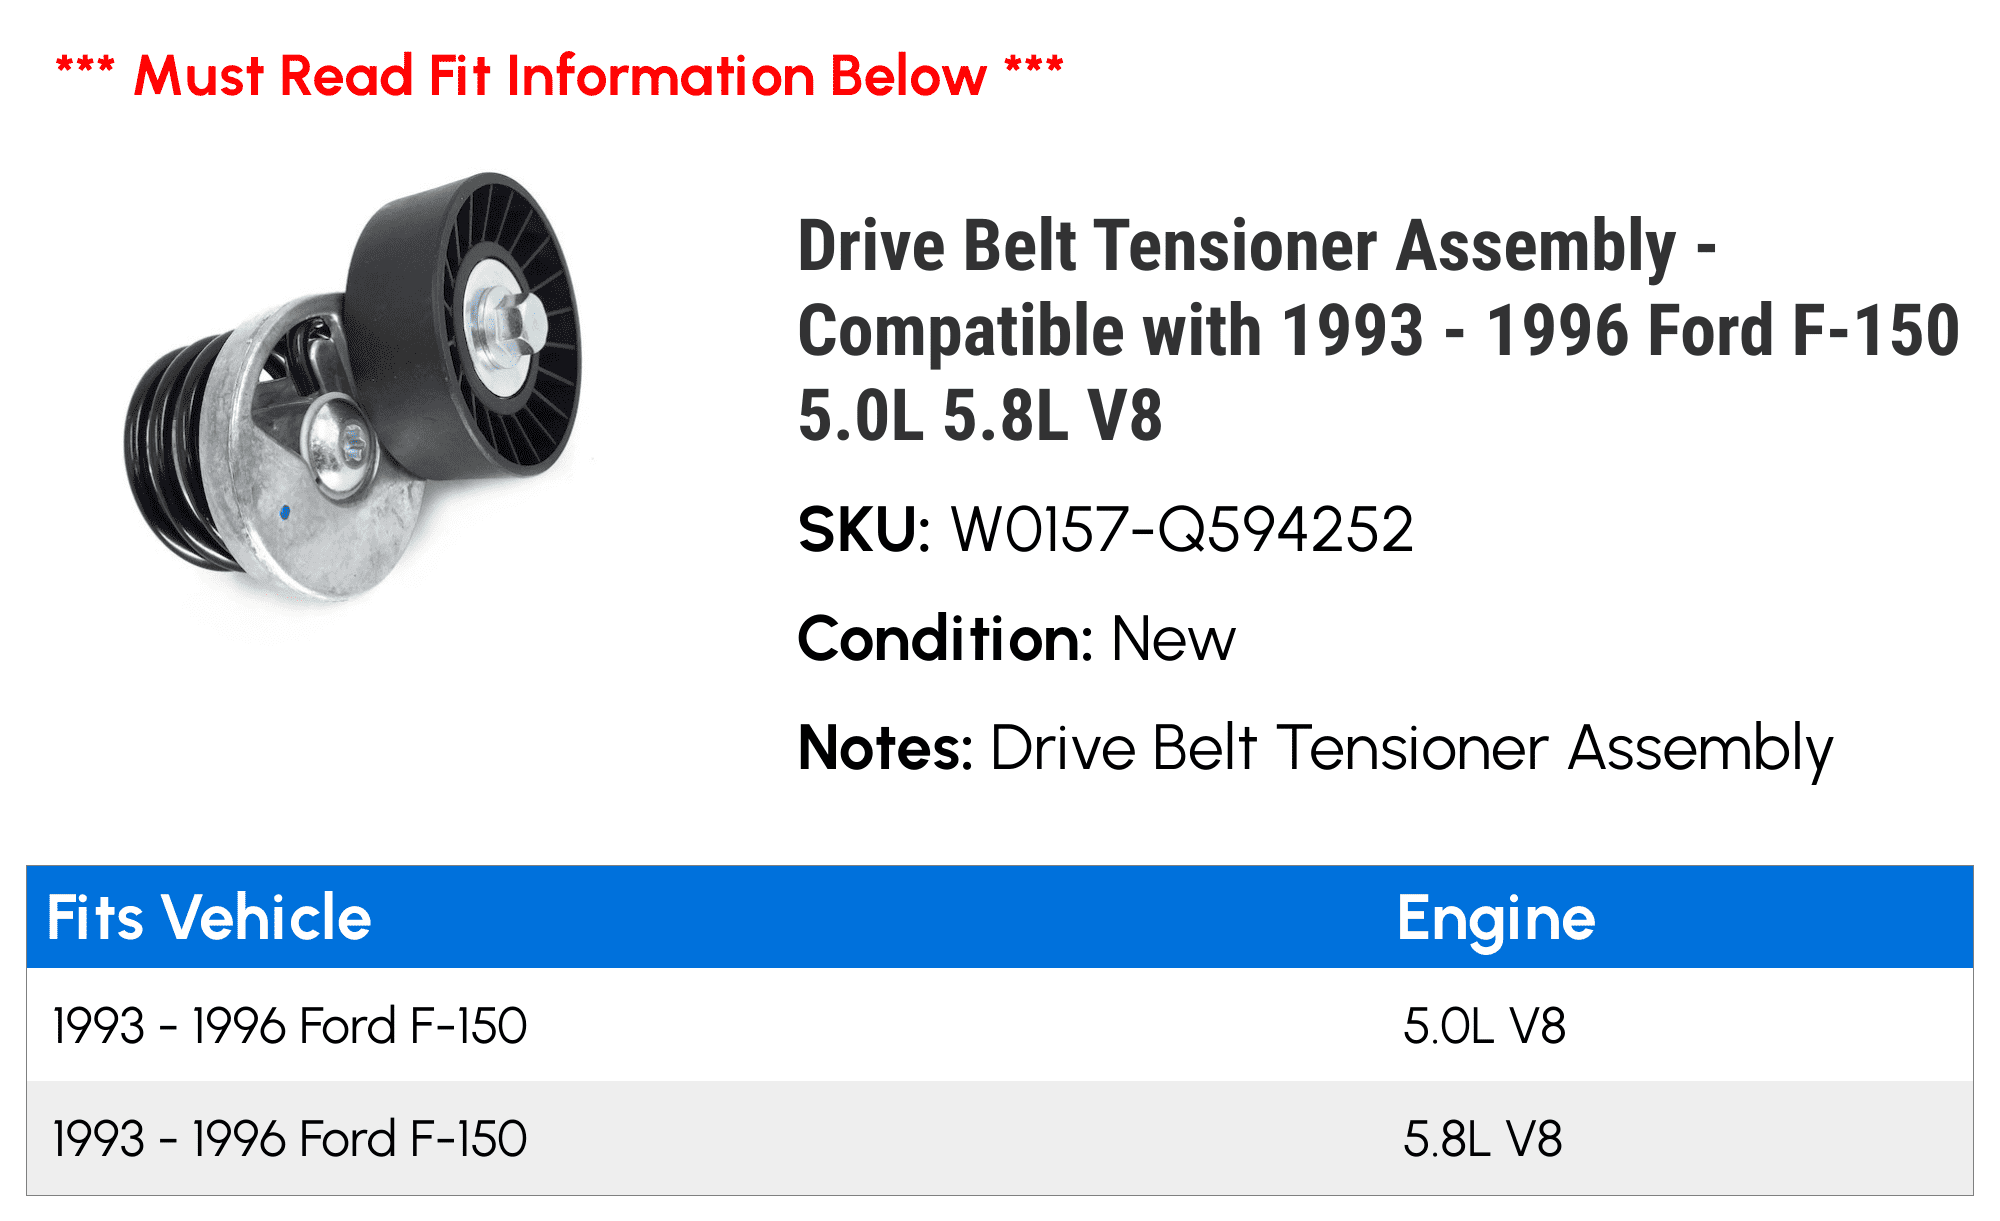Select the SKU number W0157-Q594252
The width and height of the screenshot is (2000, 1221).
tap(1182, 529)
